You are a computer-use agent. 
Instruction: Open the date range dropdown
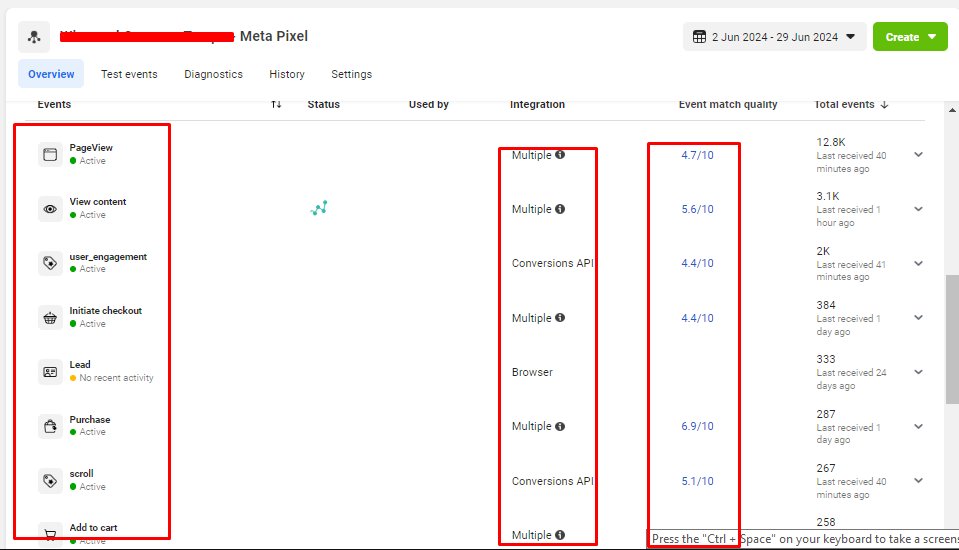(x=774, y=37)
